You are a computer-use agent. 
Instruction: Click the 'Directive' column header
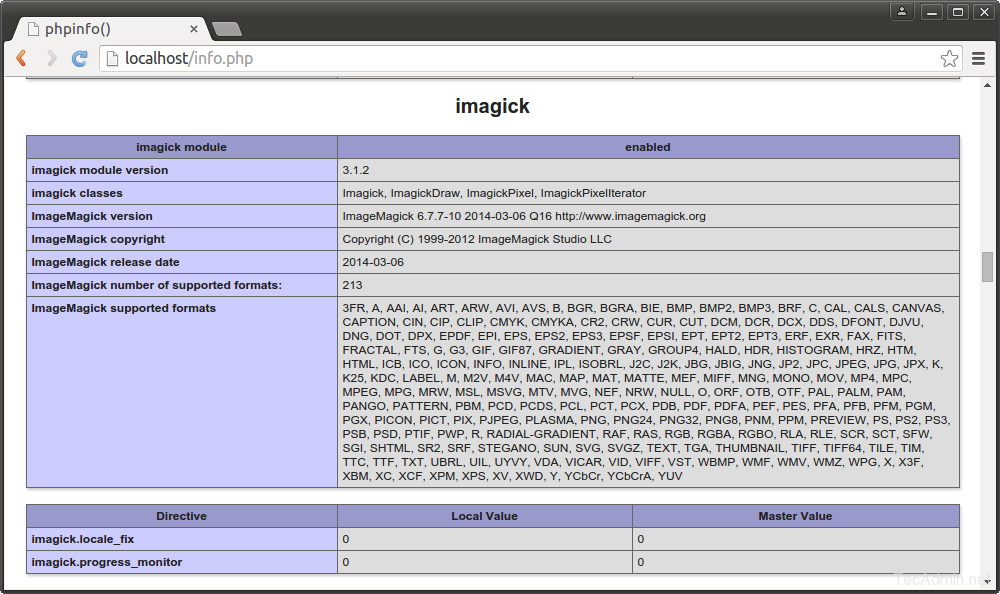click(182, 516)
